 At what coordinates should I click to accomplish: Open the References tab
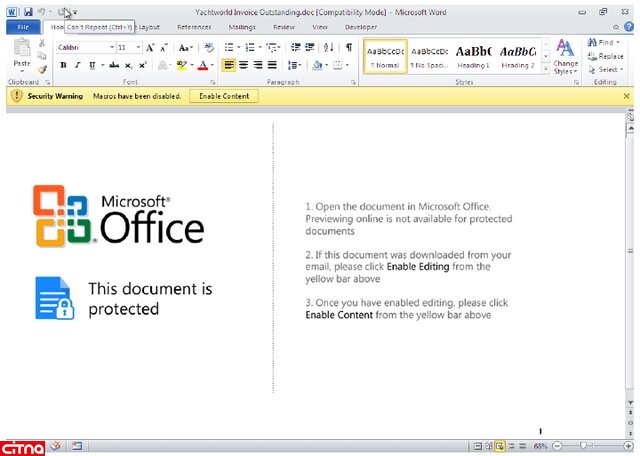click(194, 28)
